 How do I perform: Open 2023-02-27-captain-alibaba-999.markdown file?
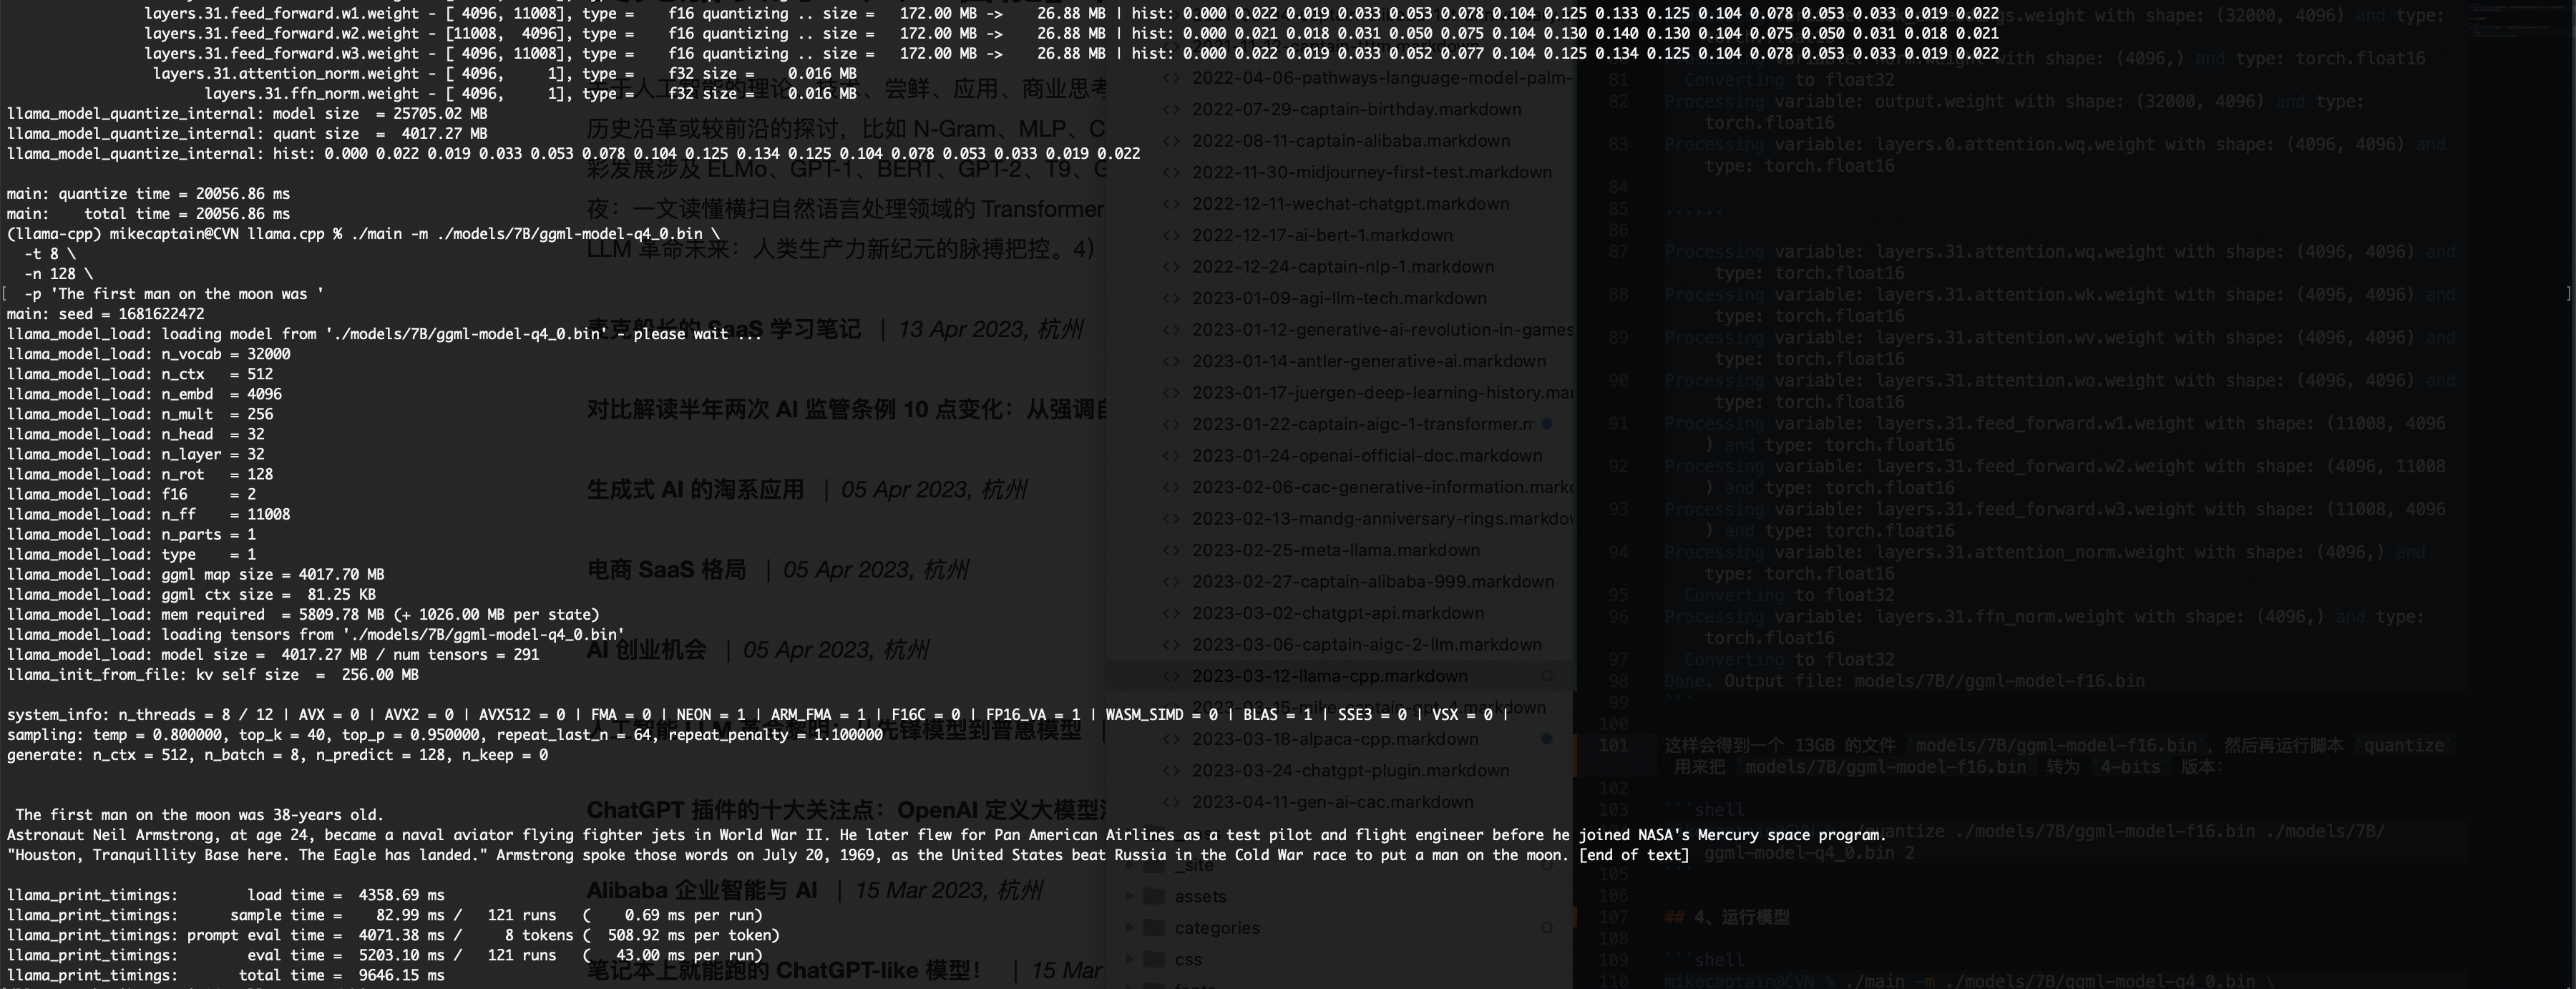tap(1373, 582)
